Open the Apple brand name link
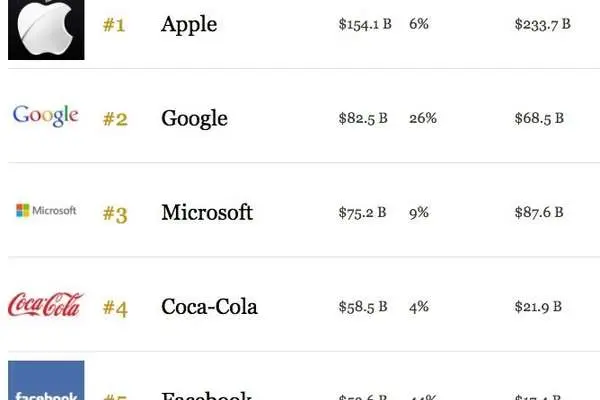 tap(189, 25)
